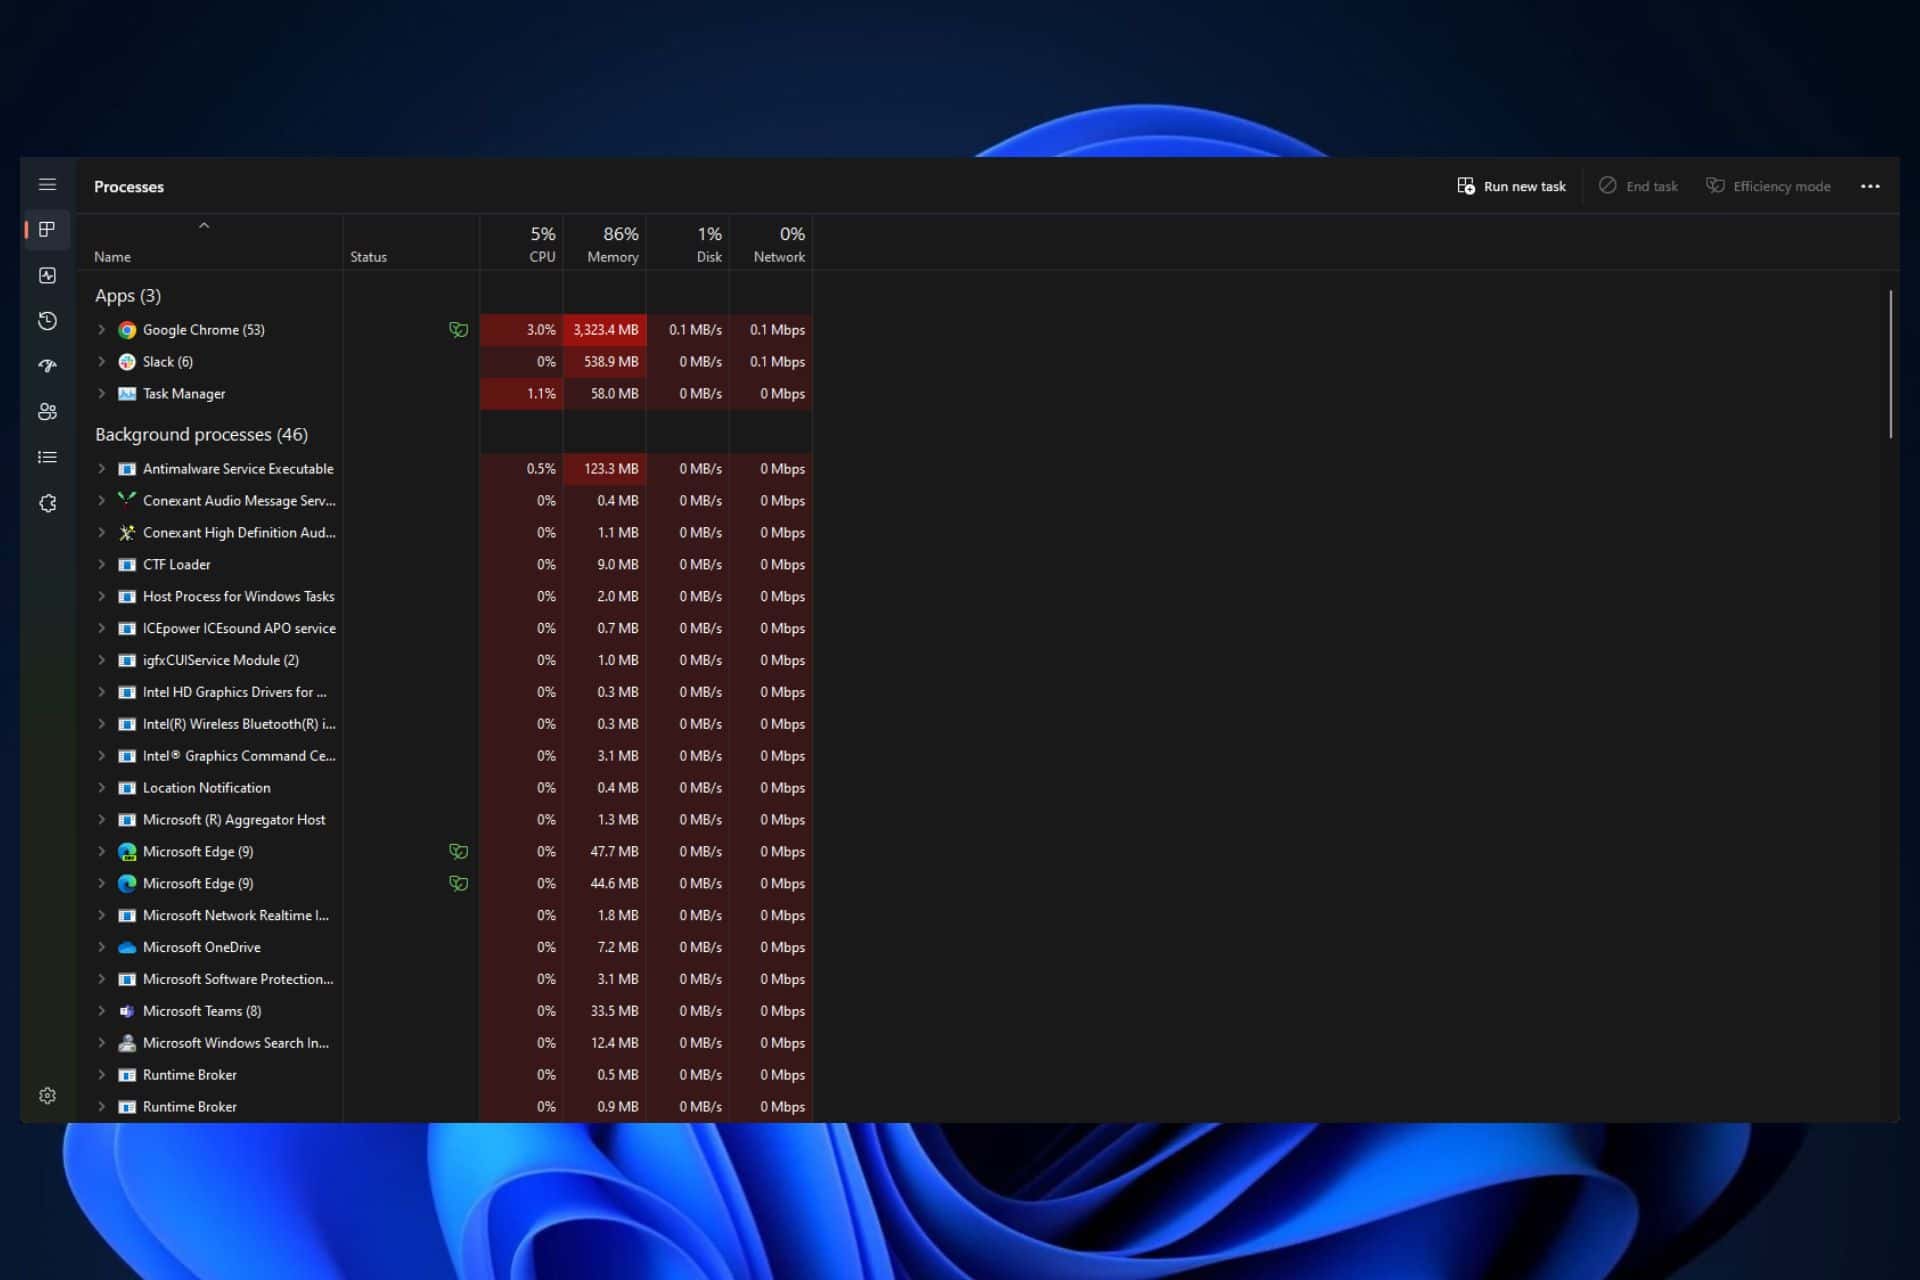Screen dimensions: 1920x1280
Task: Expand Slack process group tree
Action: coord(101,361)
